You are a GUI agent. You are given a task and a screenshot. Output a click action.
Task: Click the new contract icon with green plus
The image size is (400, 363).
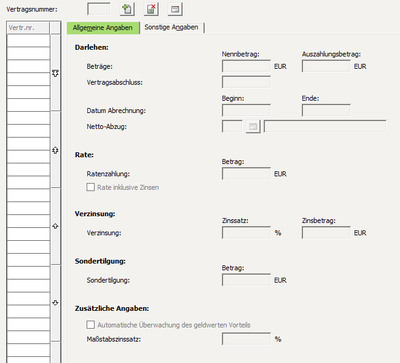(x=127, y=9)
